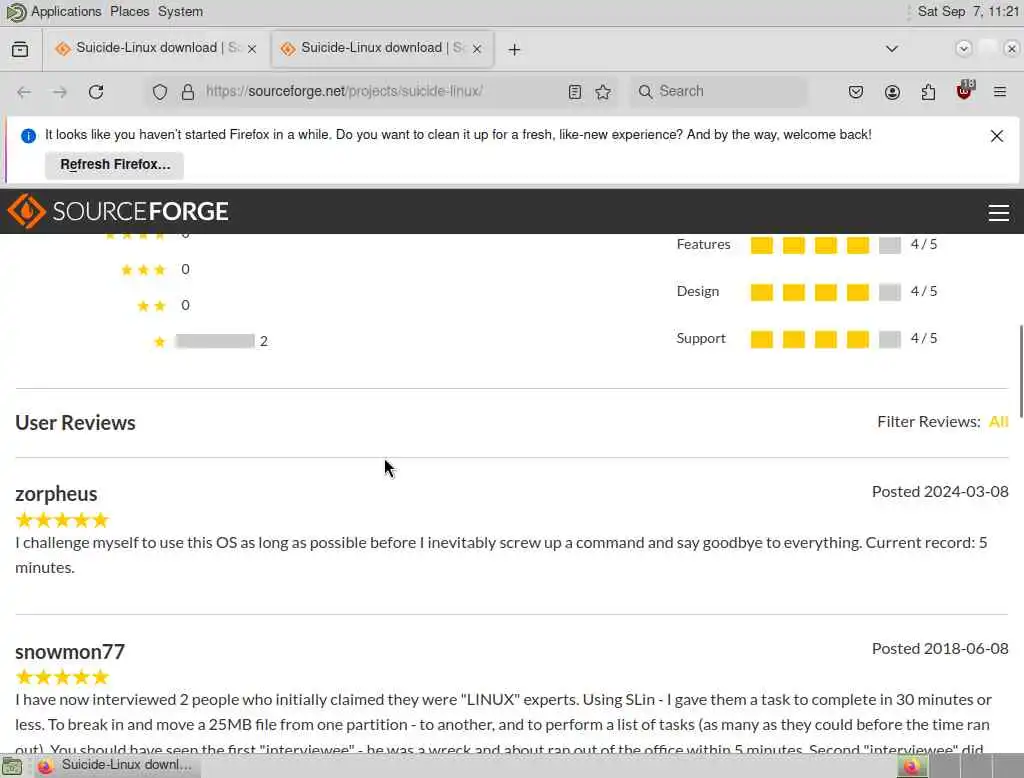Open Firefox View button
The width and height of the screenshot is (1024, 778).
pyautogui.click(x=20, y=49)
